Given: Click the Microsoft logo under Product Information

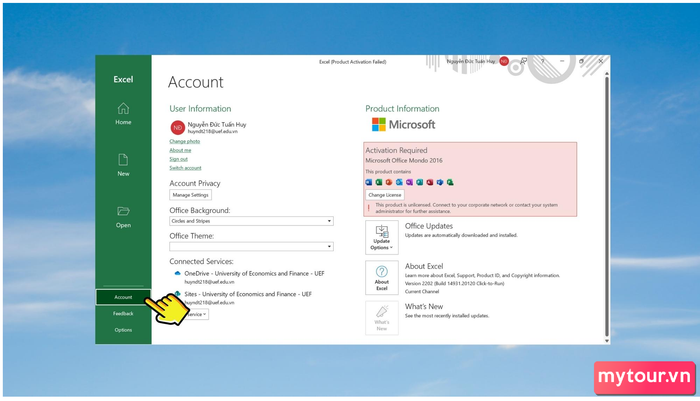Looking at the screenshot, I should pos(404,125).
